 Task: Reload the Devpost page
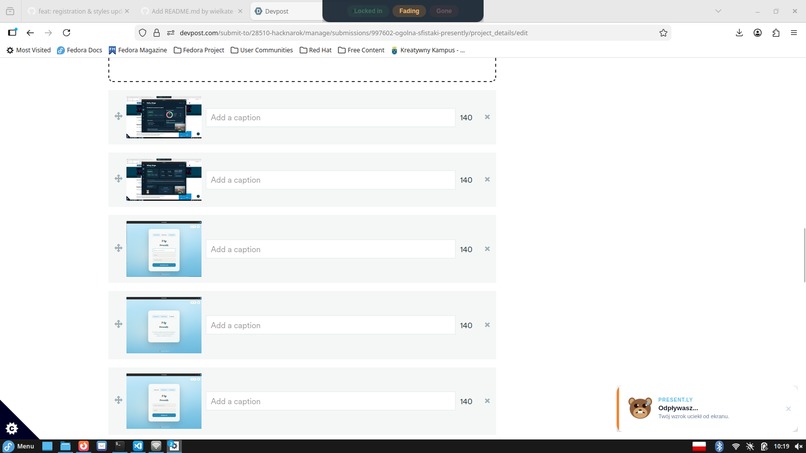point(66,33)
